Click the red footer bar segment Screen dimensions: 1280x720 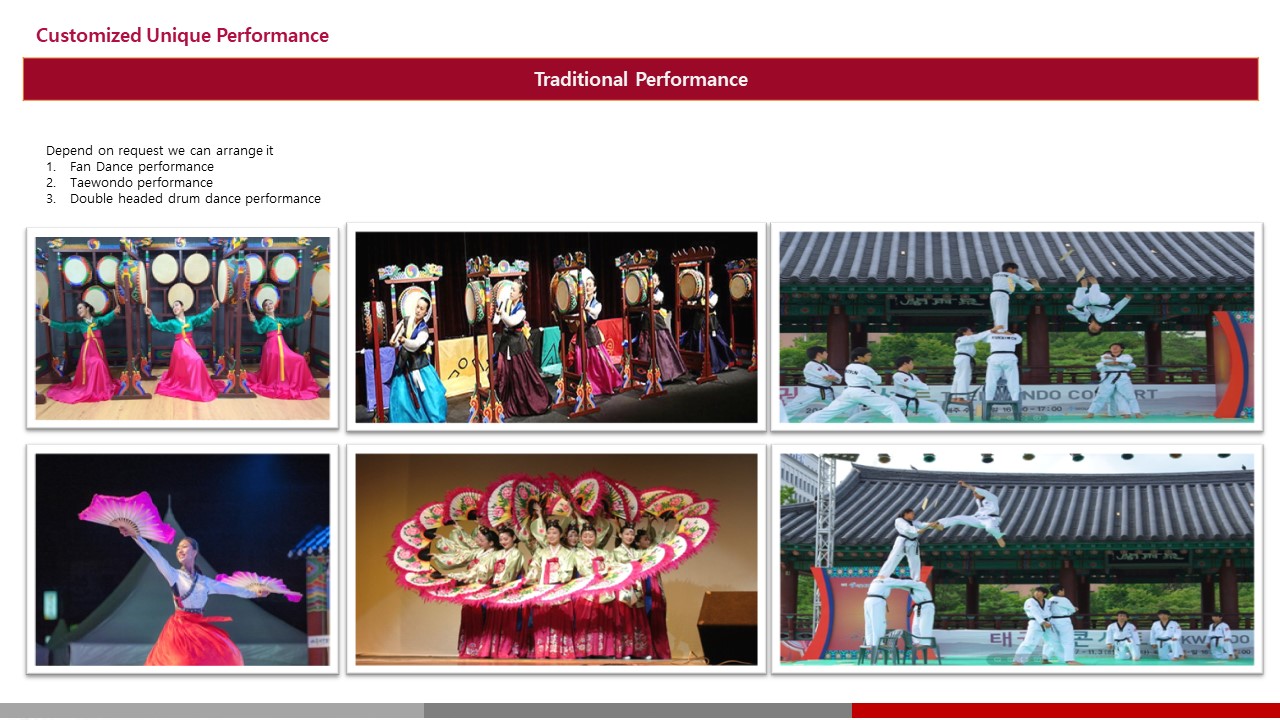(x=1065, y=710)
